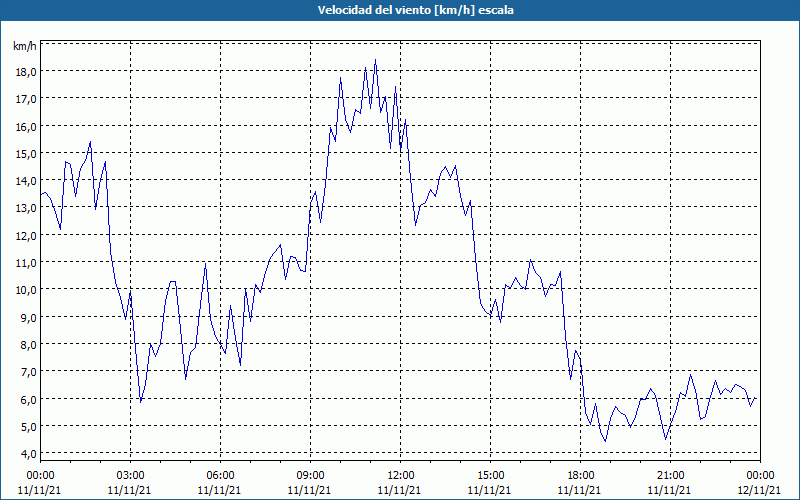The image size is (800, 500).
Task: Click the 5,0 y-axis label
Action: click(29, 427)
